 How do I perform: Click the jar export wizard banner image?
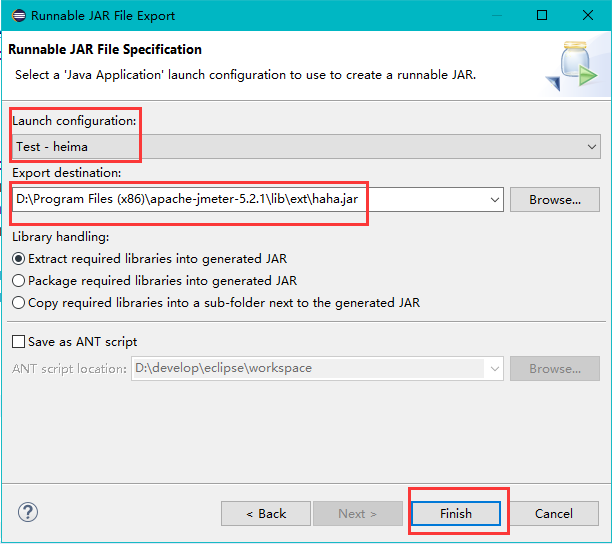point(573,66)
